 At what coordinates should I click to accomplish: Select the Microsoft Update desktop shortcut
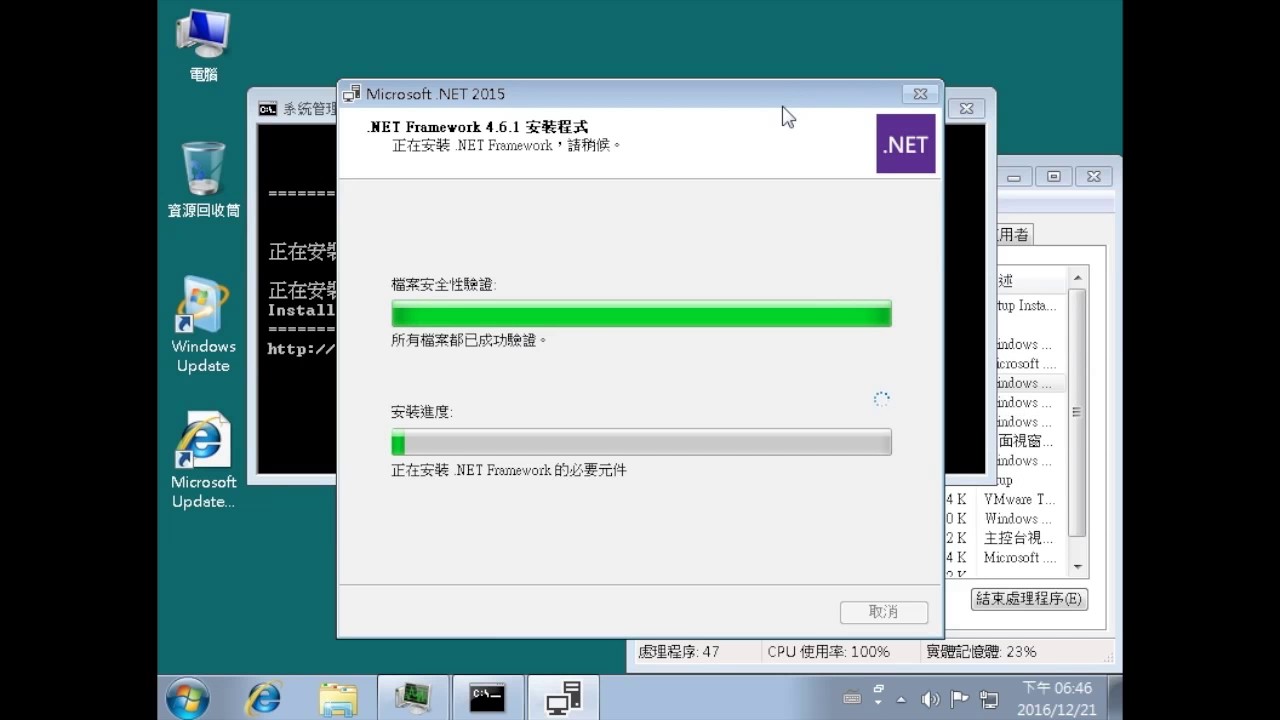point(203,461)
